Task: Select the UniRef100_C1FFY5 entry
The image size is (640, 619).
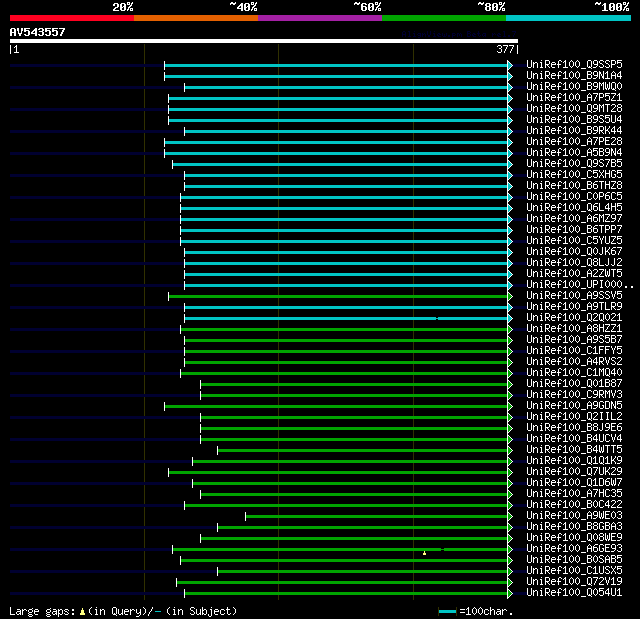Action: coord(574,351)
